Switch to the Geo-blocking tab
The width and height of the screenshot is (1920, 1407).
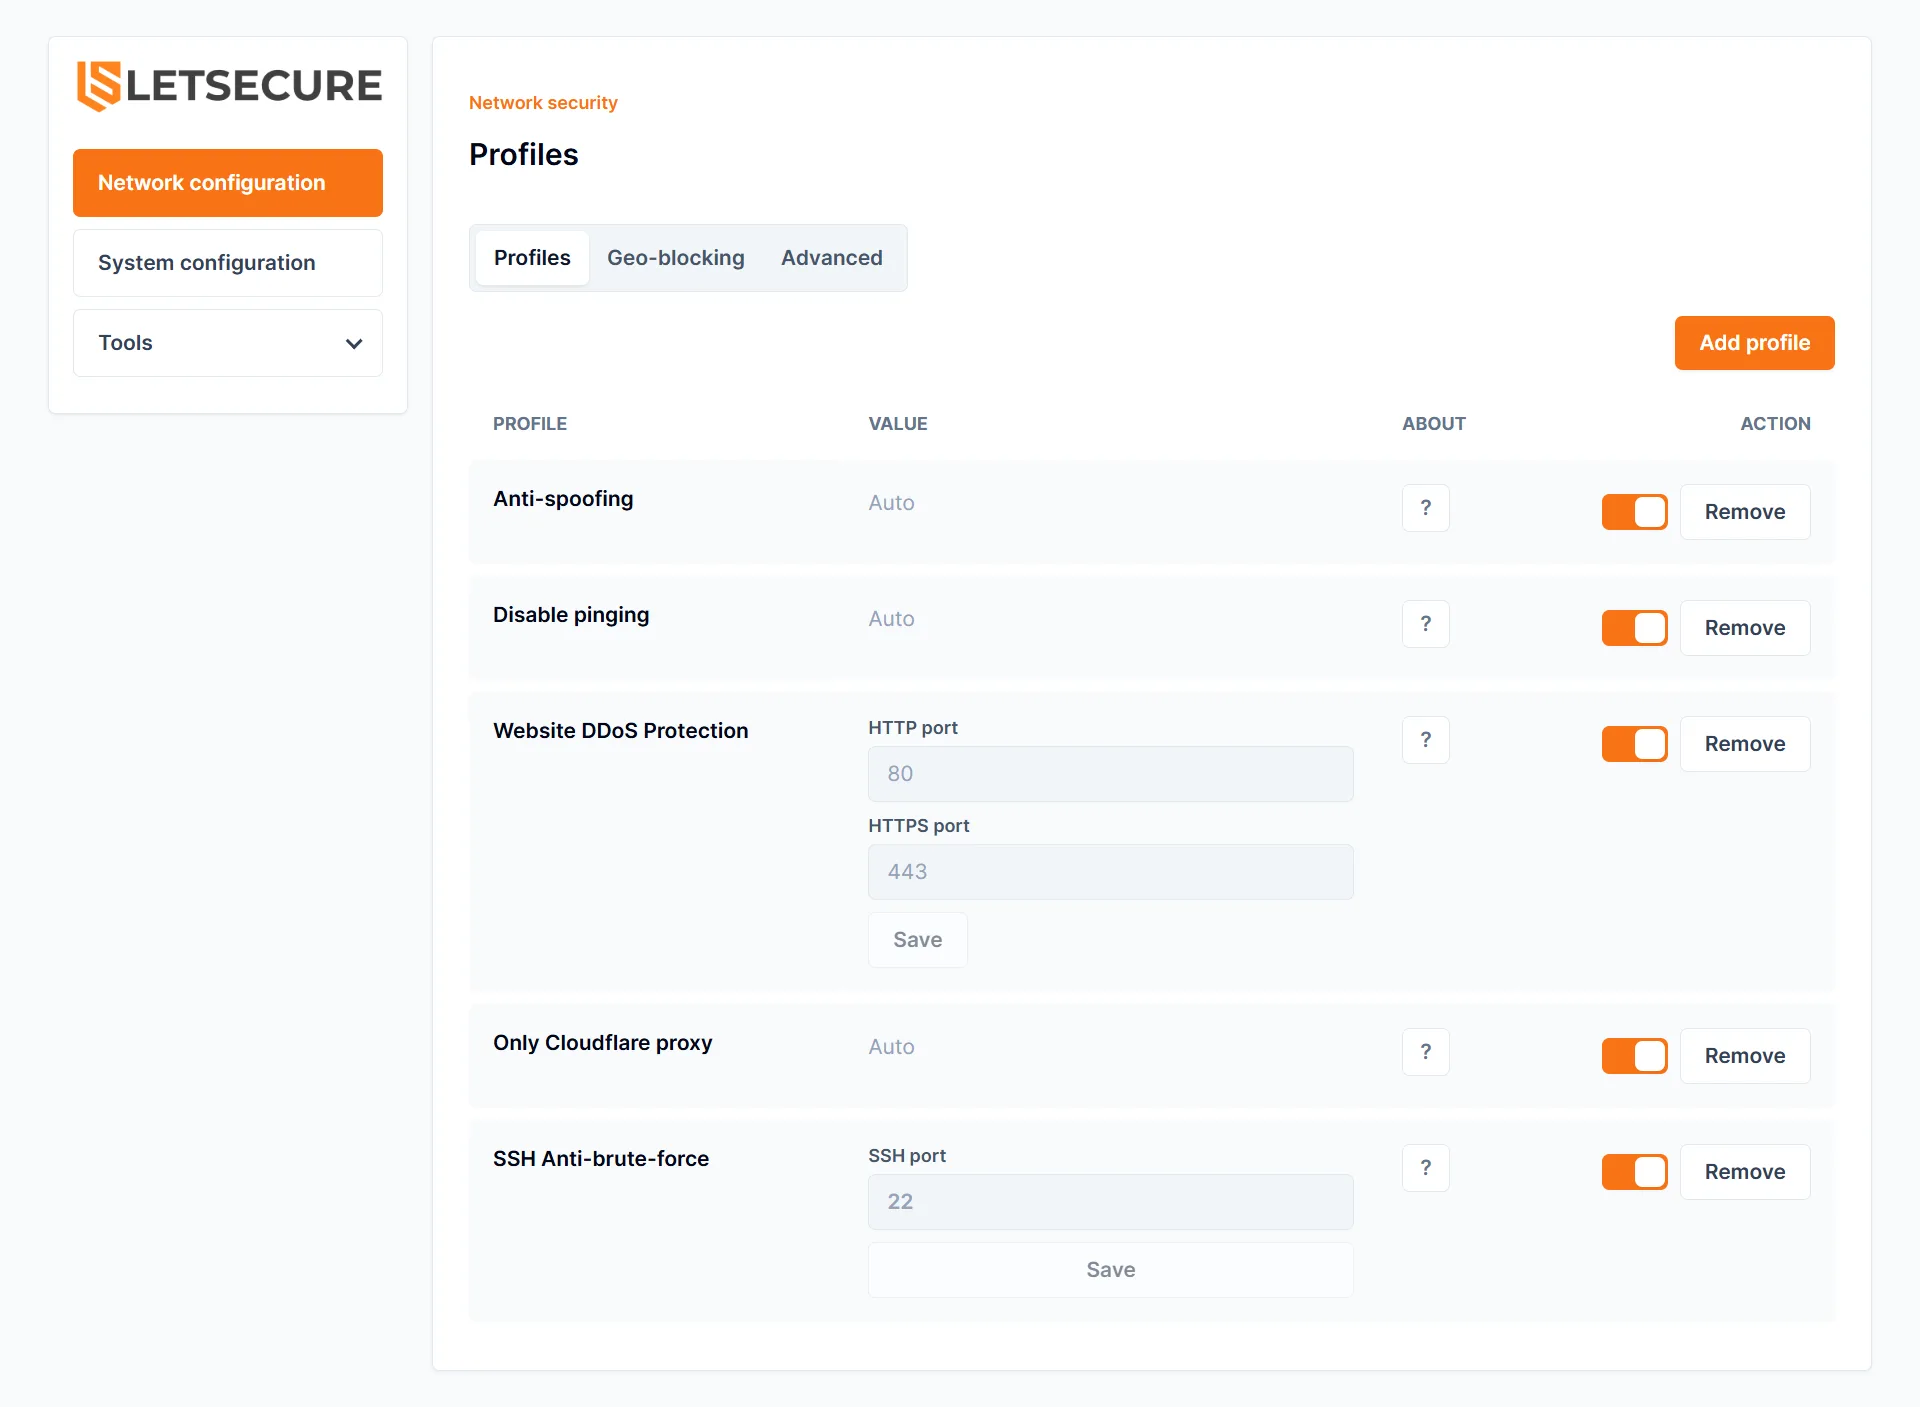click(x=676, y=258)
